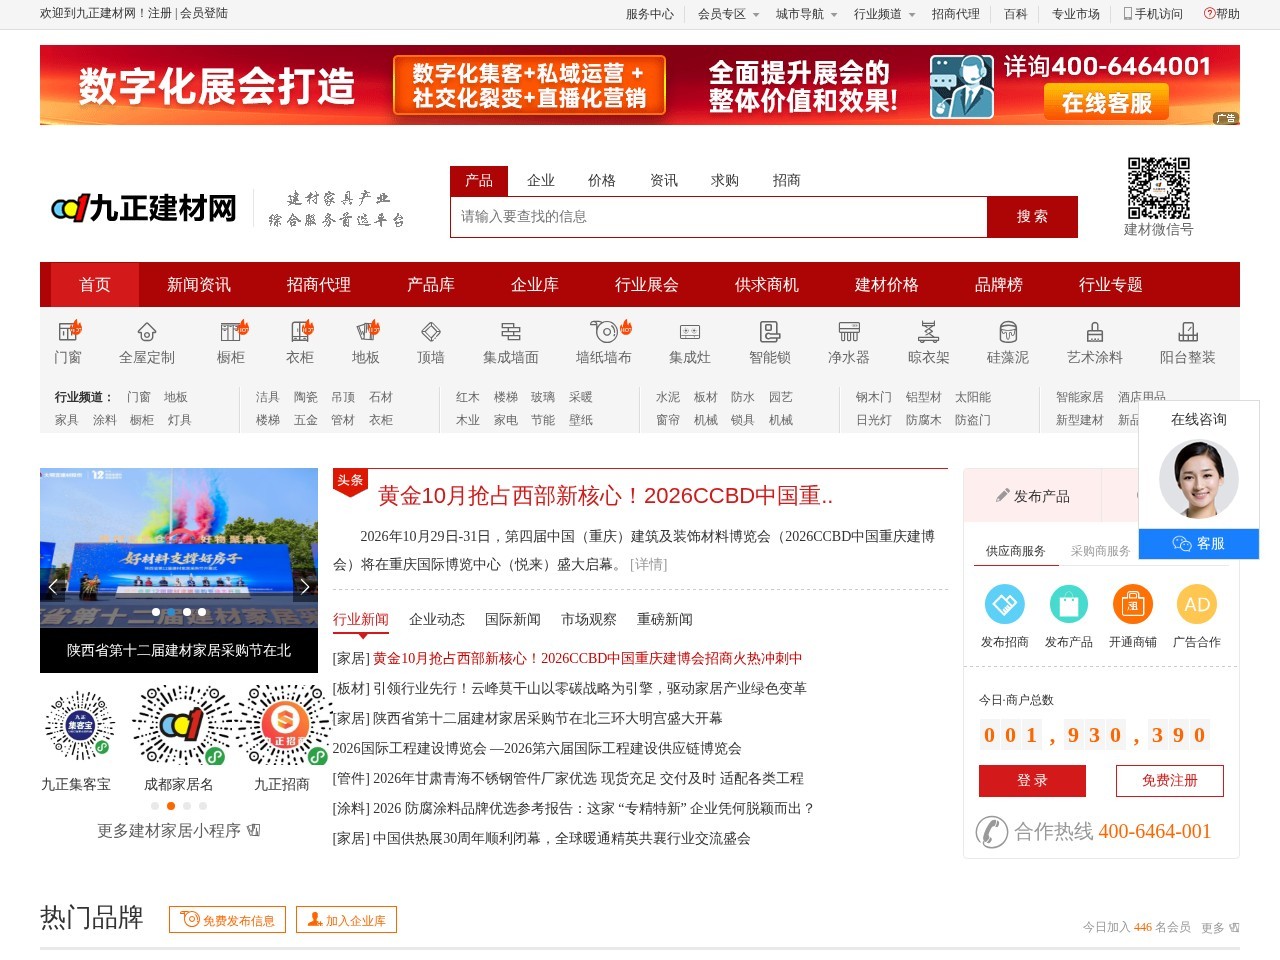Select the 价格 search tab
Viewport: 1280px width, 960px height.
(602, 180)
